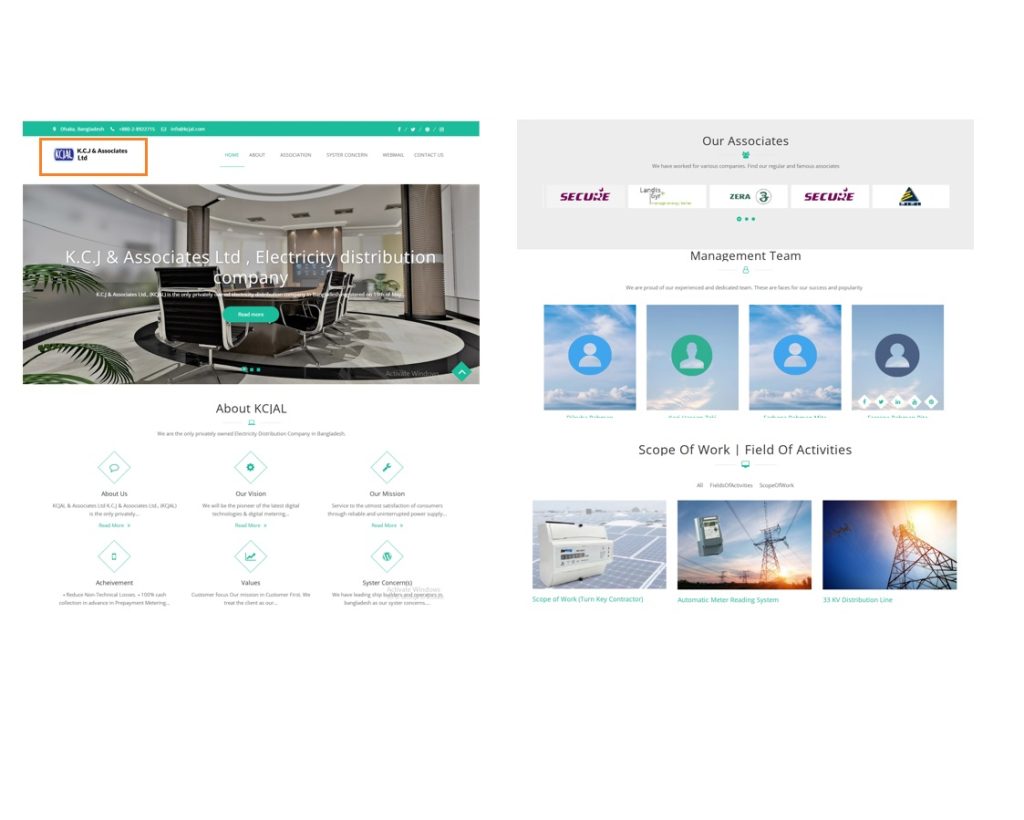Image resolution: width=1024 pixels, height=820 pixels.
Task: Open the SYSTER CONCERN navigation dropdown
Action: pos(347,154)
